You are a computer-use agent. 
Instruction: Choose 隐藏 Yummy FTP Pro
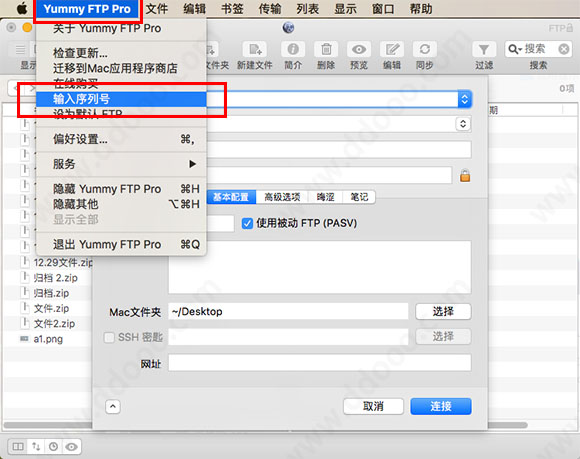click(121, 189)
